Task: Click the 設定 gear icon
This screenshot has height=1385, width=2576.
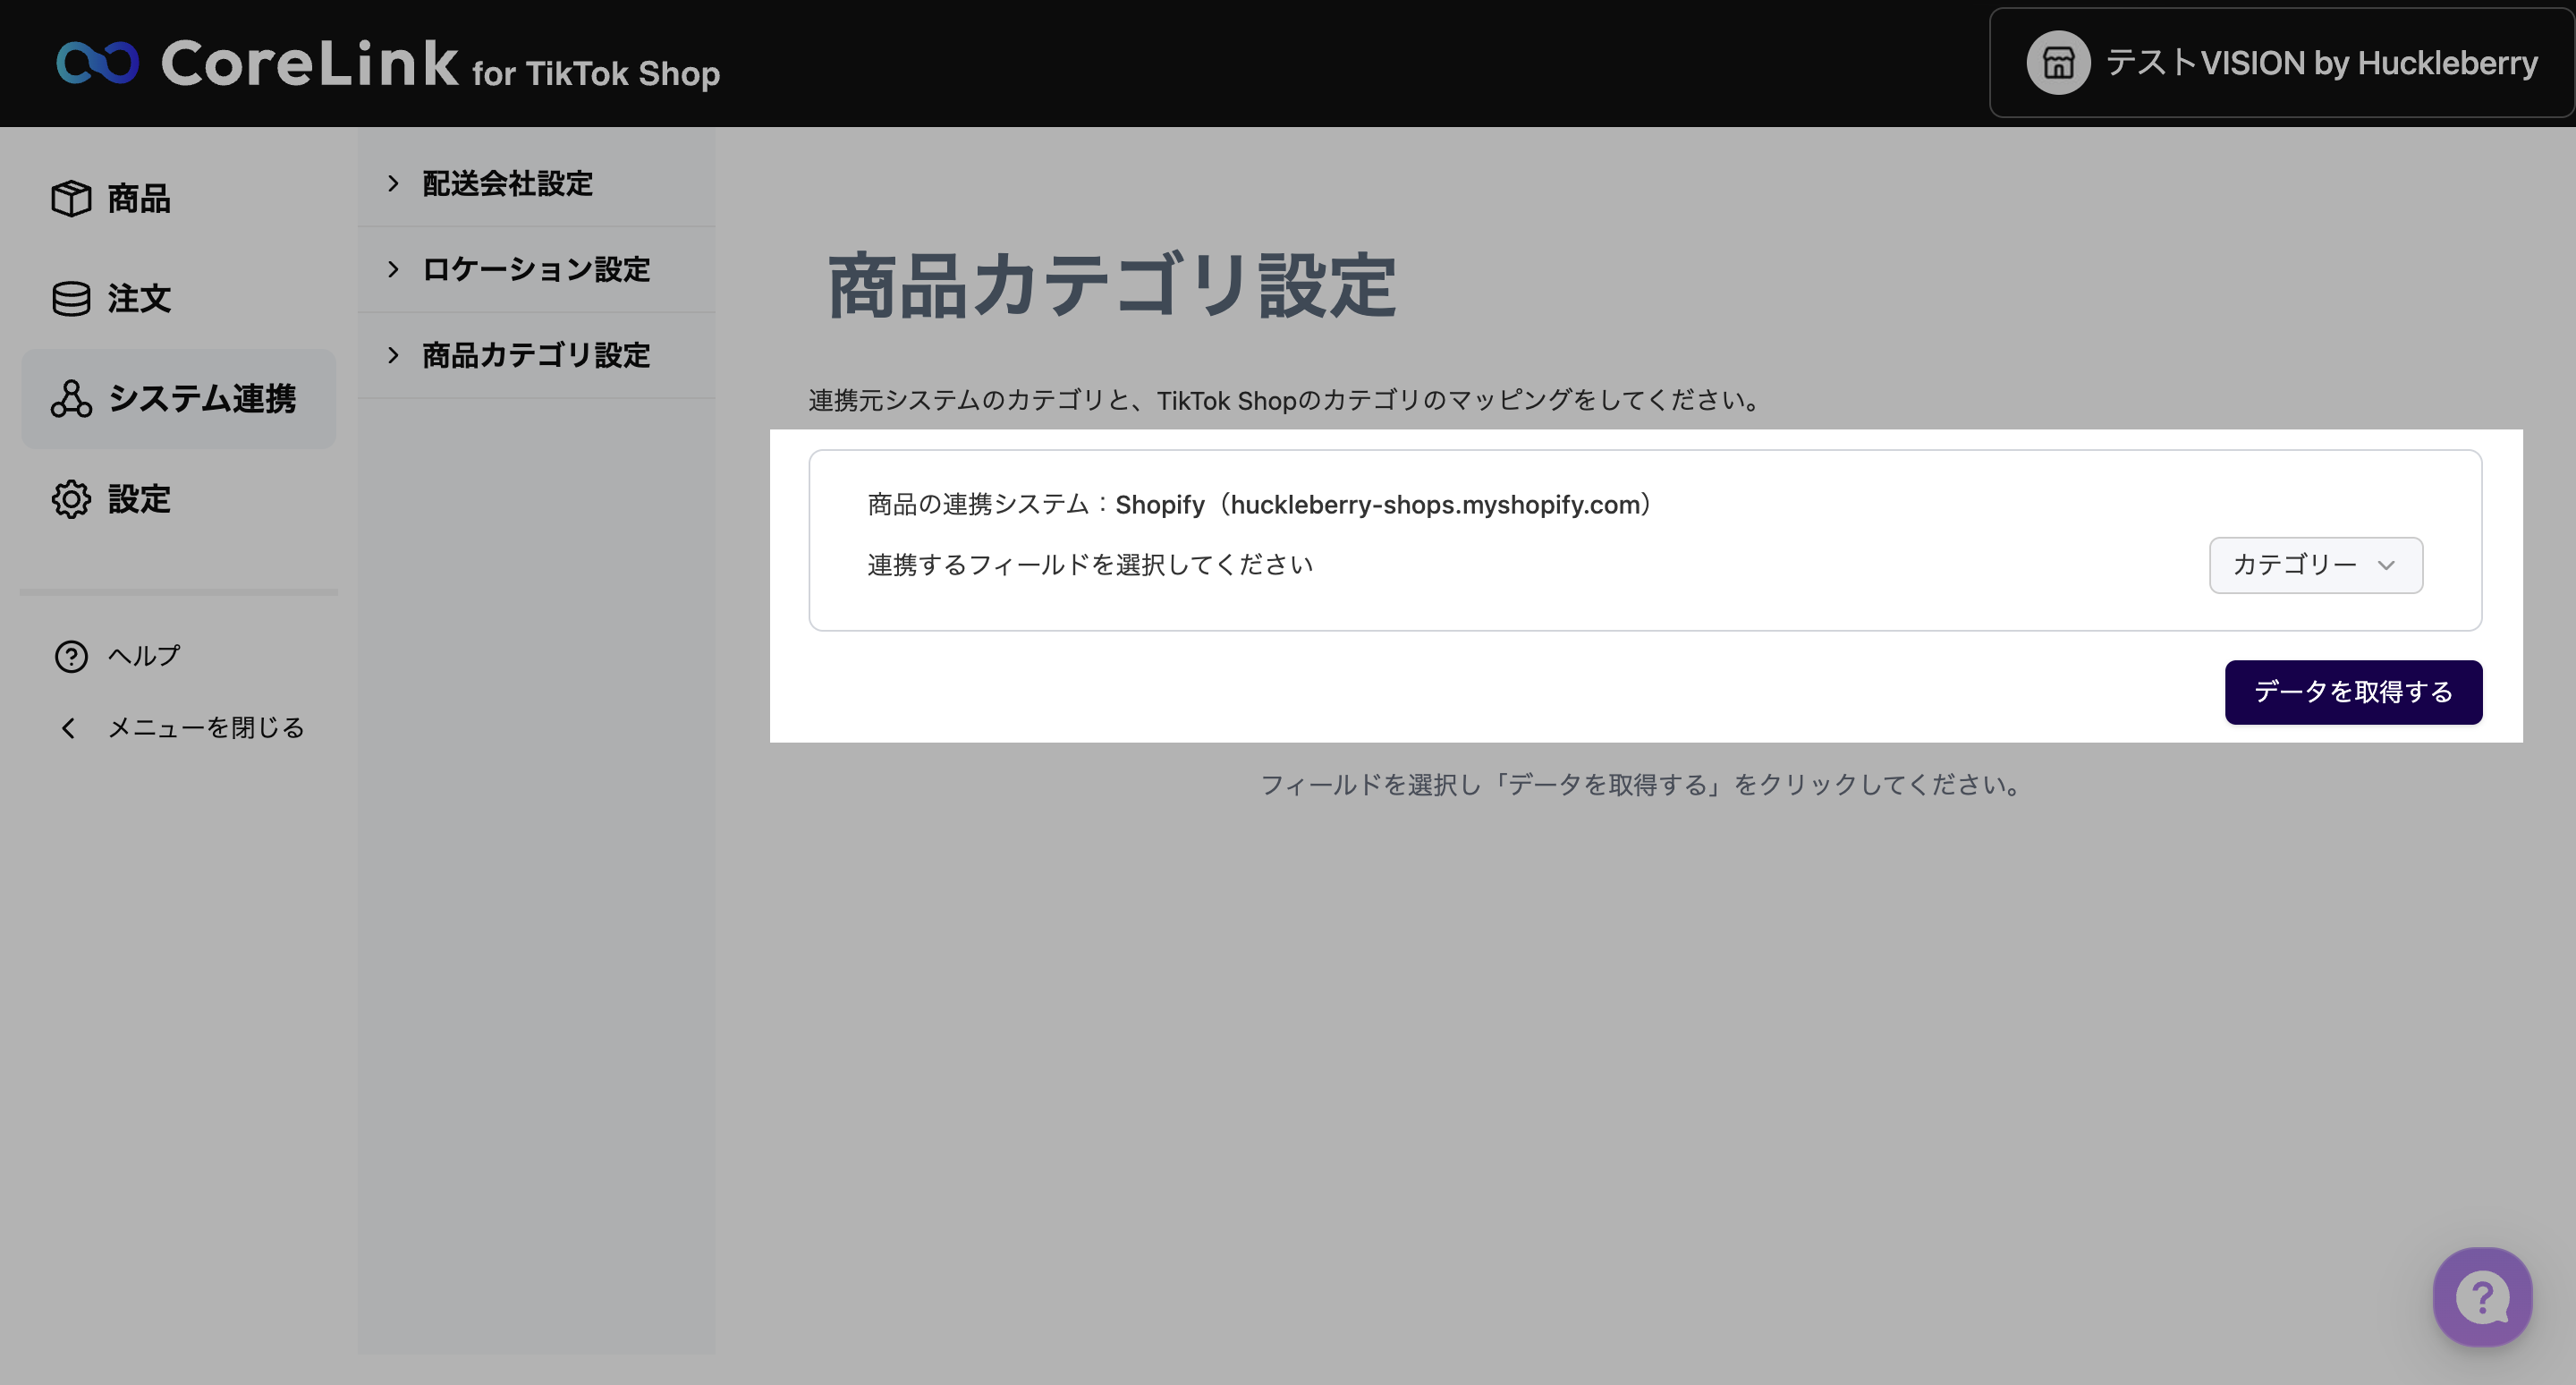Action: coord(71,498)
